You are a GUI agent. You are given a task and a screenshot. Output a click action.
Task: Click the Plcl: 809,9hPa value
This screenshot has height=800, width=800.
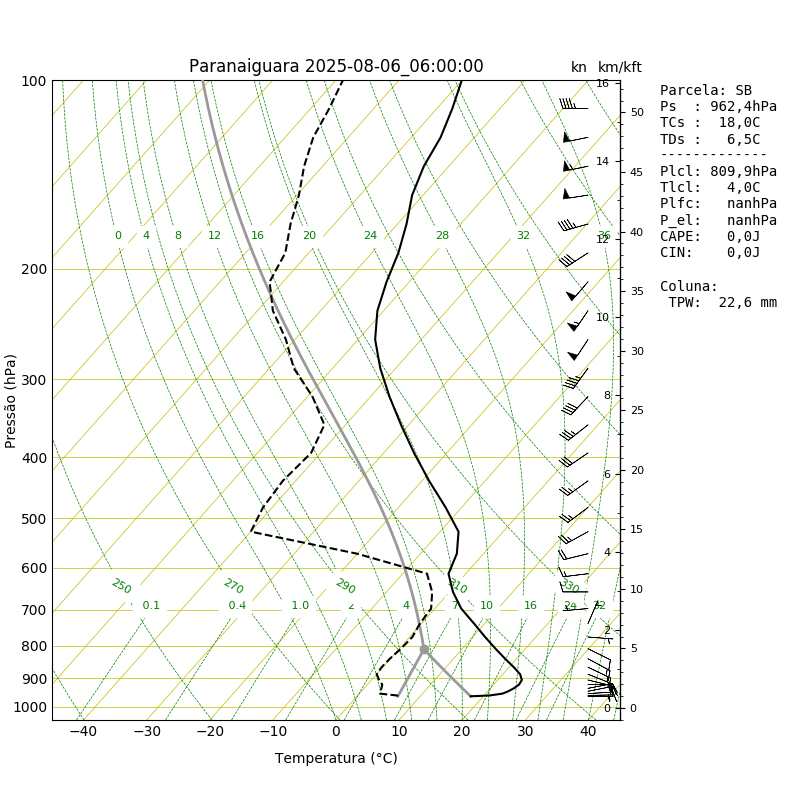point(718,171)
